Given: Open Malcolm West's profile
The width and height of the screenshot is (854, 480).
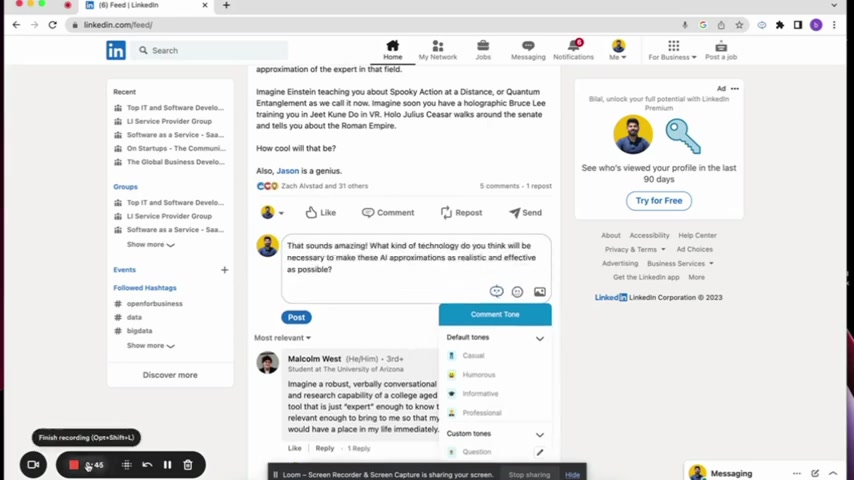Looking at the screenshot, I should pyautogui.click(x=314, y=359).
